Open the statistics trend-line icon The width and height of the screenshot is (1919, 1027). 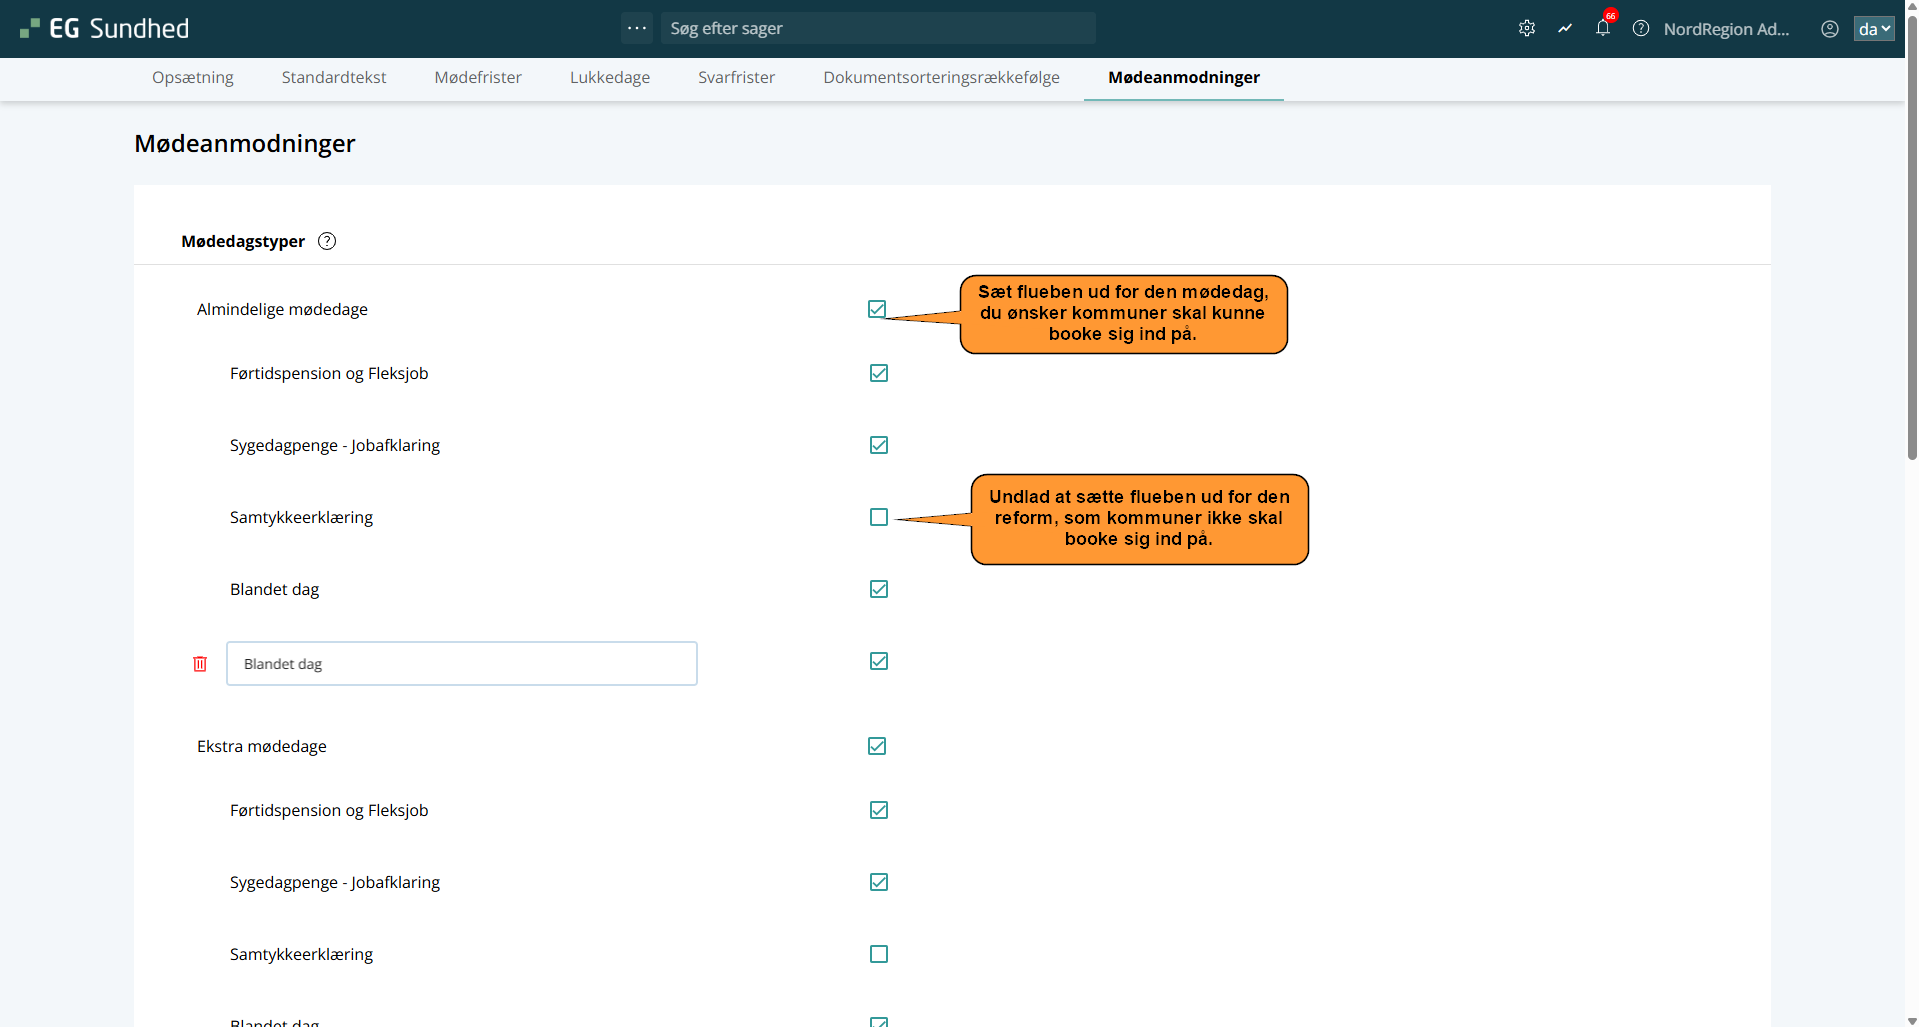pyautogui.click(x=1565, y=29)
